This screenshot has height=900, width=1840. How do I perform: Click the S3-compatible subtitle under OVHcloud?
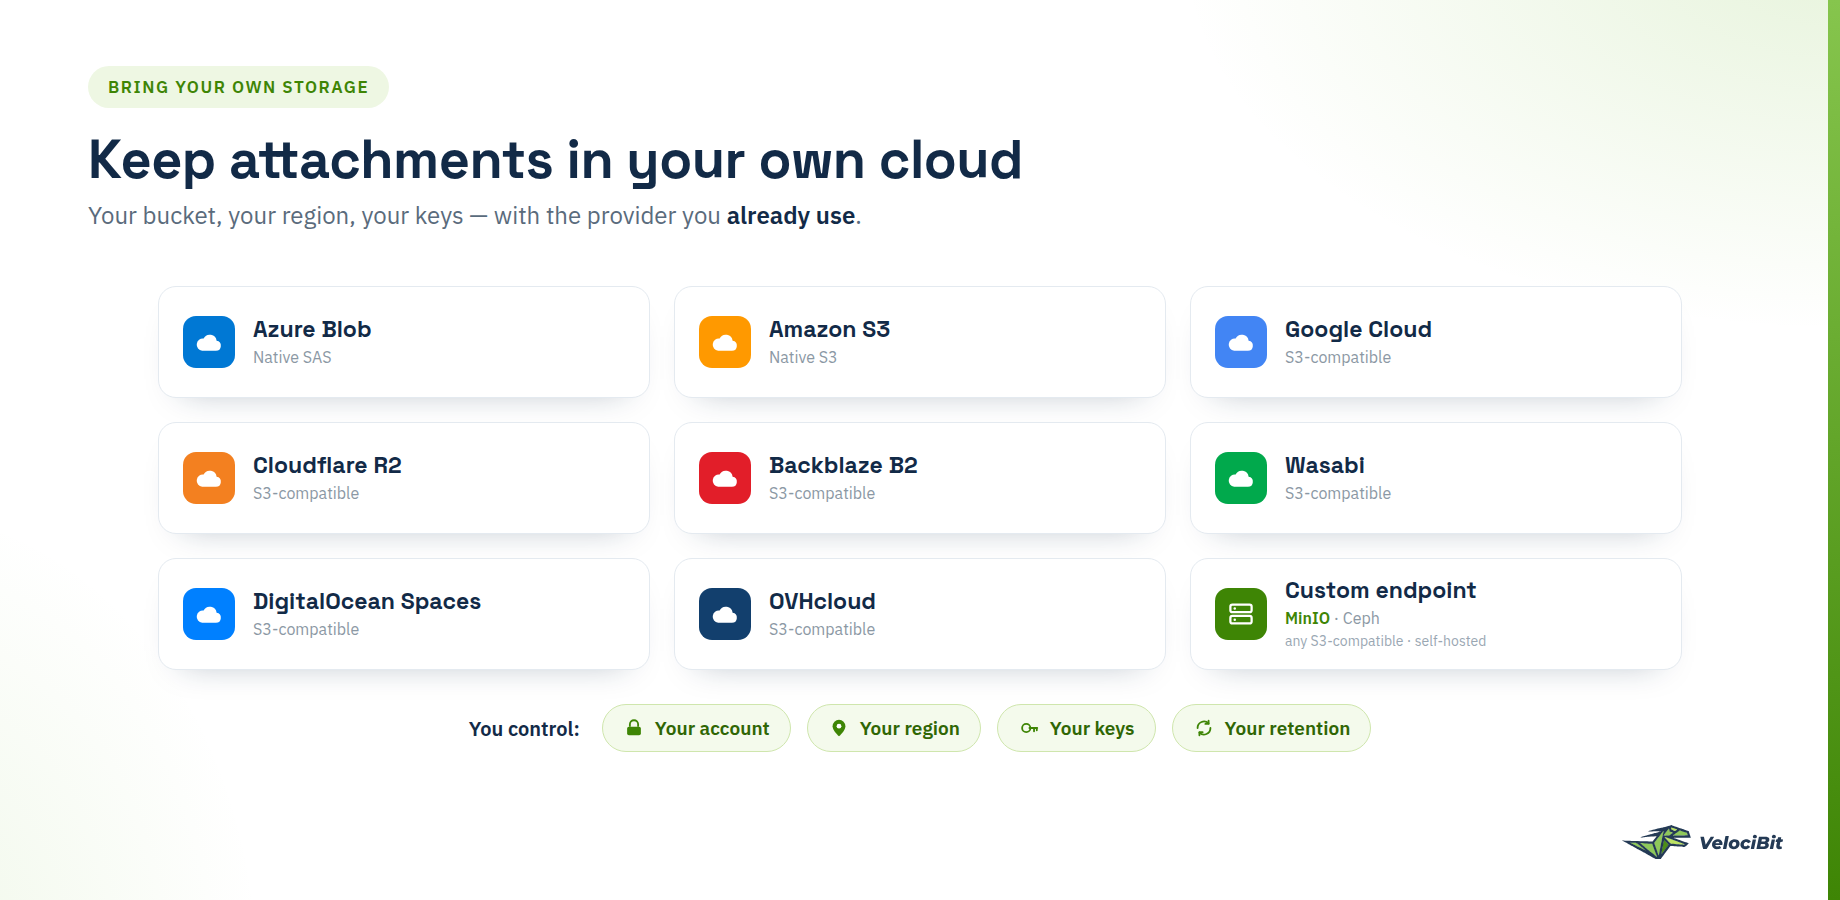[x=822, y=629]
